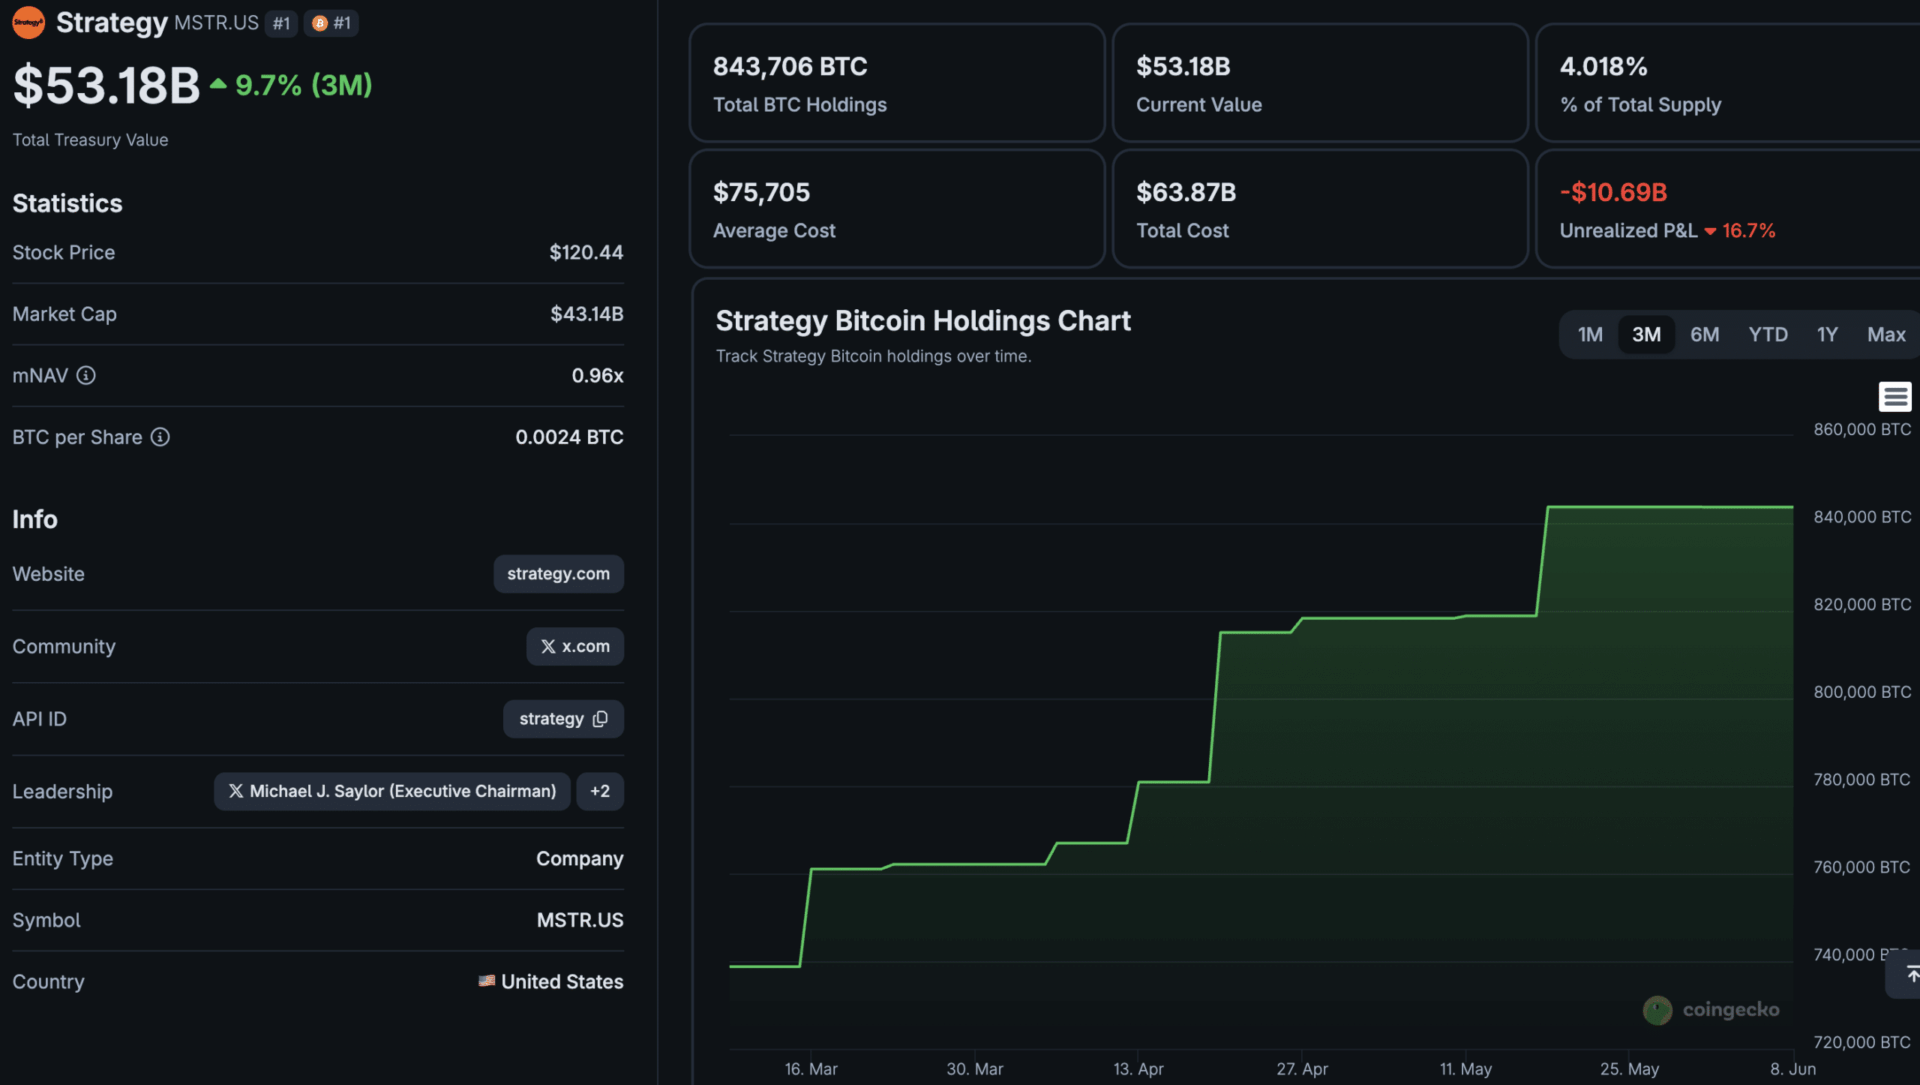Click the coingecko watermark logo
Screen dimensions: 1920x1085
click(x=1711, y=1010)
